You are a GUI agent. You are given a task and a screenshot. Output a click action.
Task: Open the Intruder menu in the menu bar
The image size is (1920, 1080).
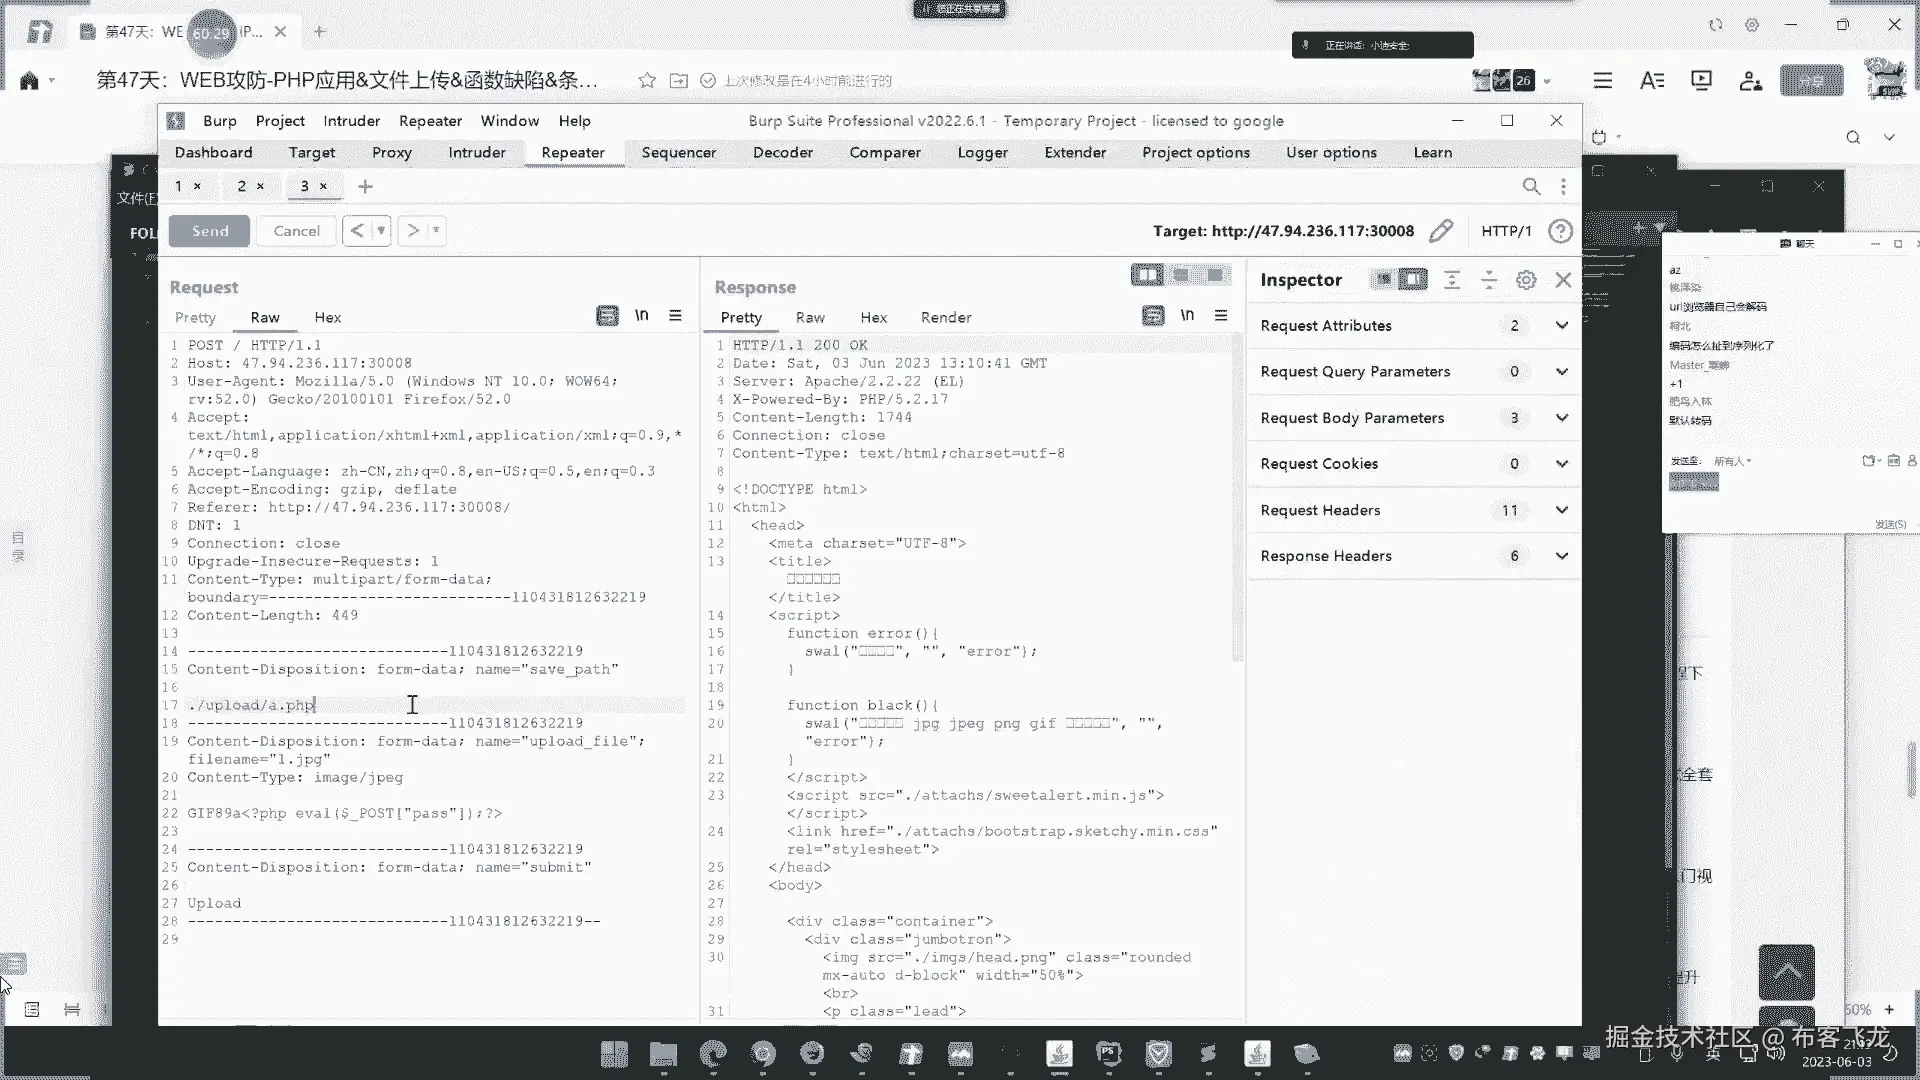pyautogui.click(x=351, y=121)
